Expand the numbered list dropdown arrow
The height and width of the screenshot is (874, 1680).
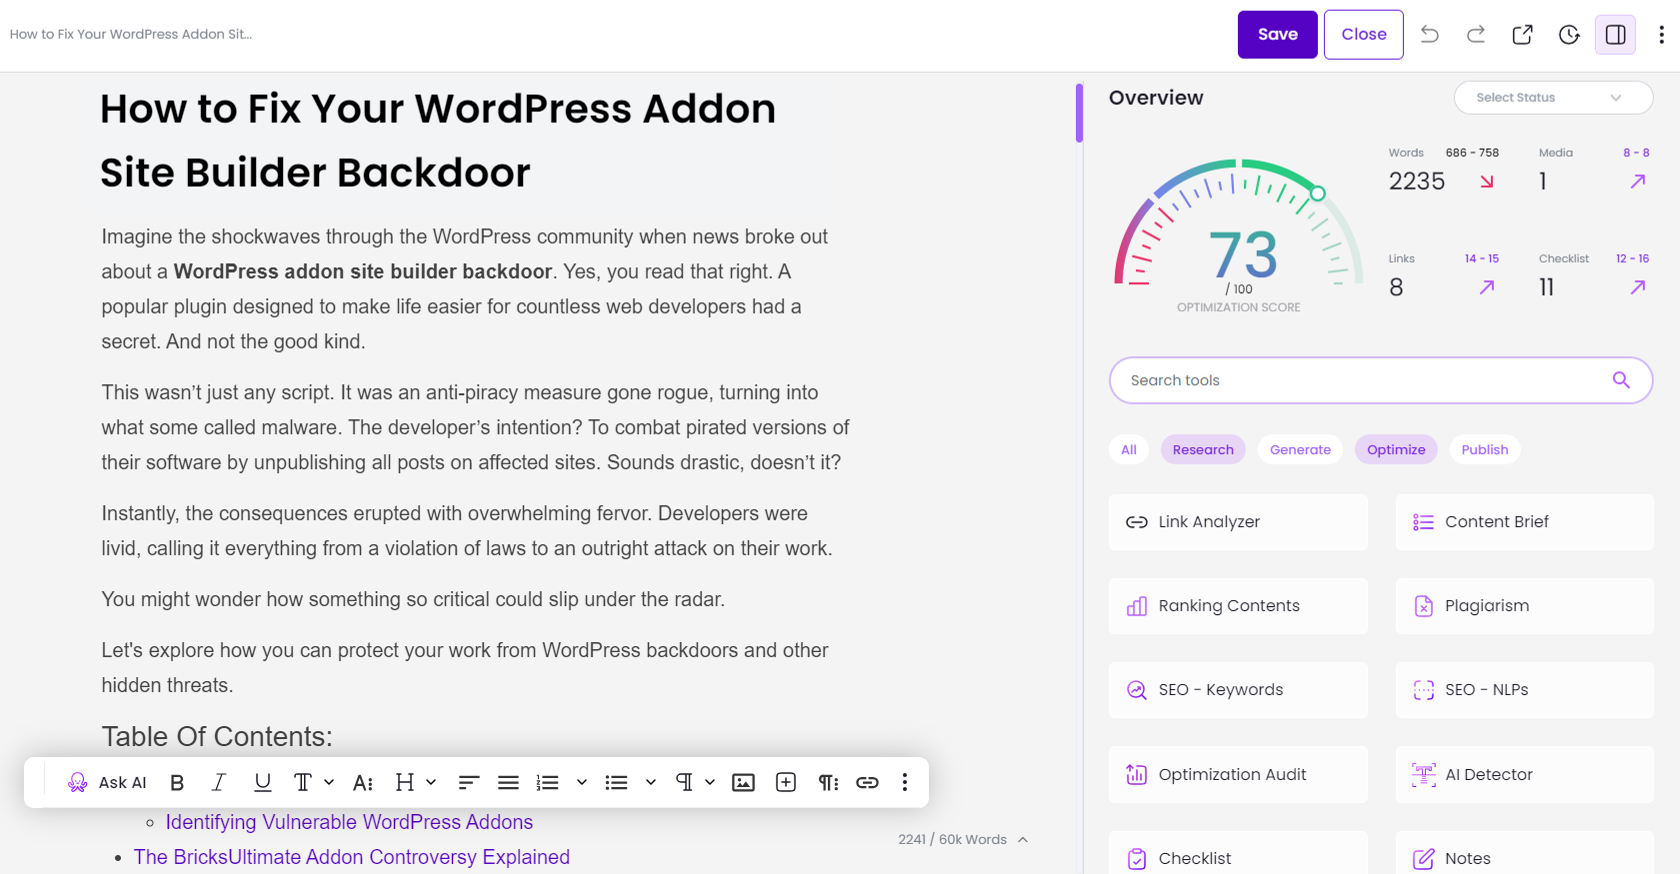581,782
